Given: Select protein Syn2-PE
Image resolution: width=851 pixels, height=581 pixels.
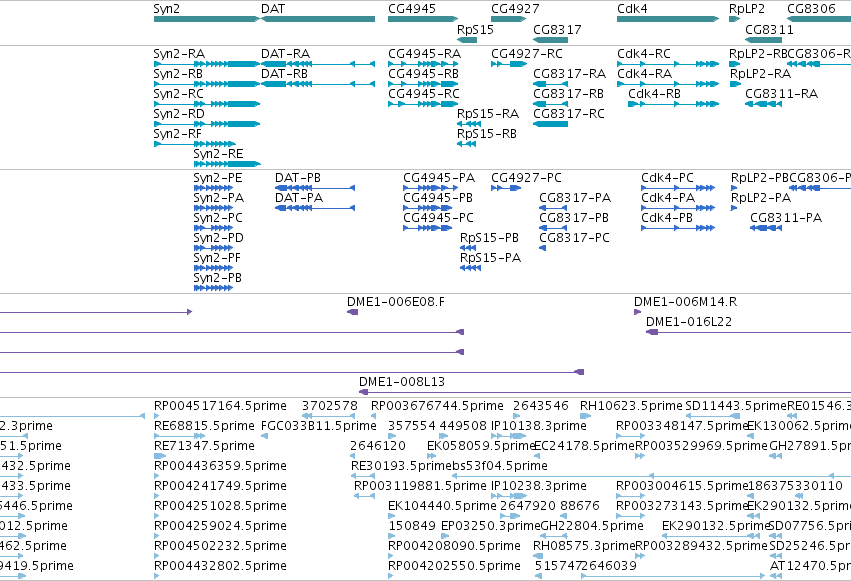Looking at the screenshot, I should (x=213, y=188).
